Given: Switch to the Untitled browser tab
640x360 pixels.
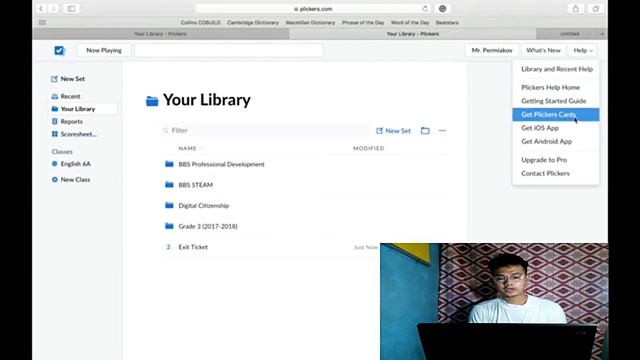Looking at the screenshot, I should coord(569,34).
